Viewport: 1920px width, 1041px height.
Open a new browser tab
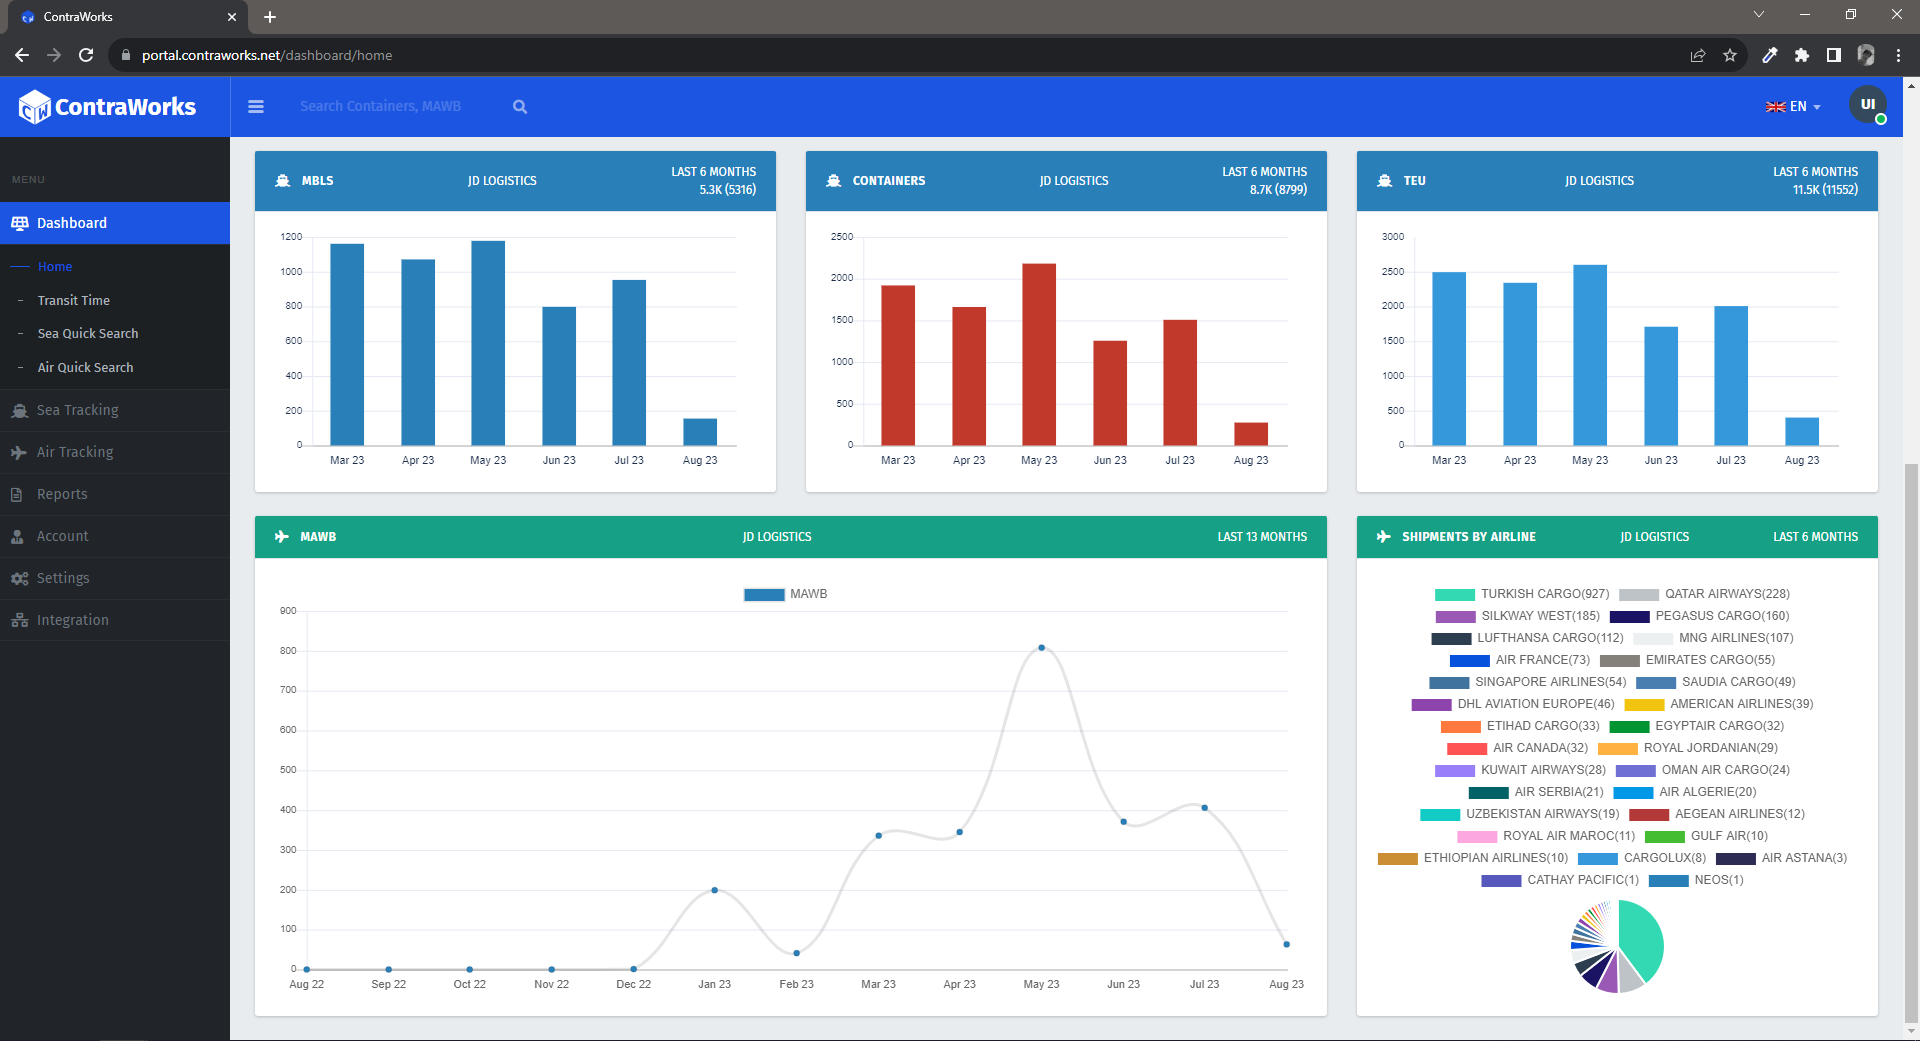click(x=270, y=17)
